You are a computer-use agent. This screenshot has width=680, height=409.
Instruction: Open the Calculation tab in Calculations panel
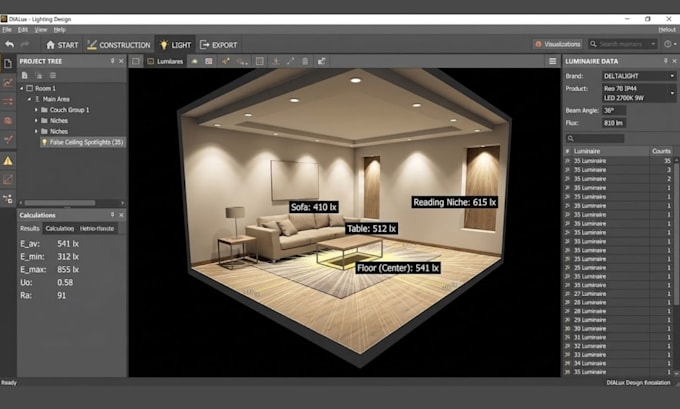pyautogui.click(x=59, y=228)
